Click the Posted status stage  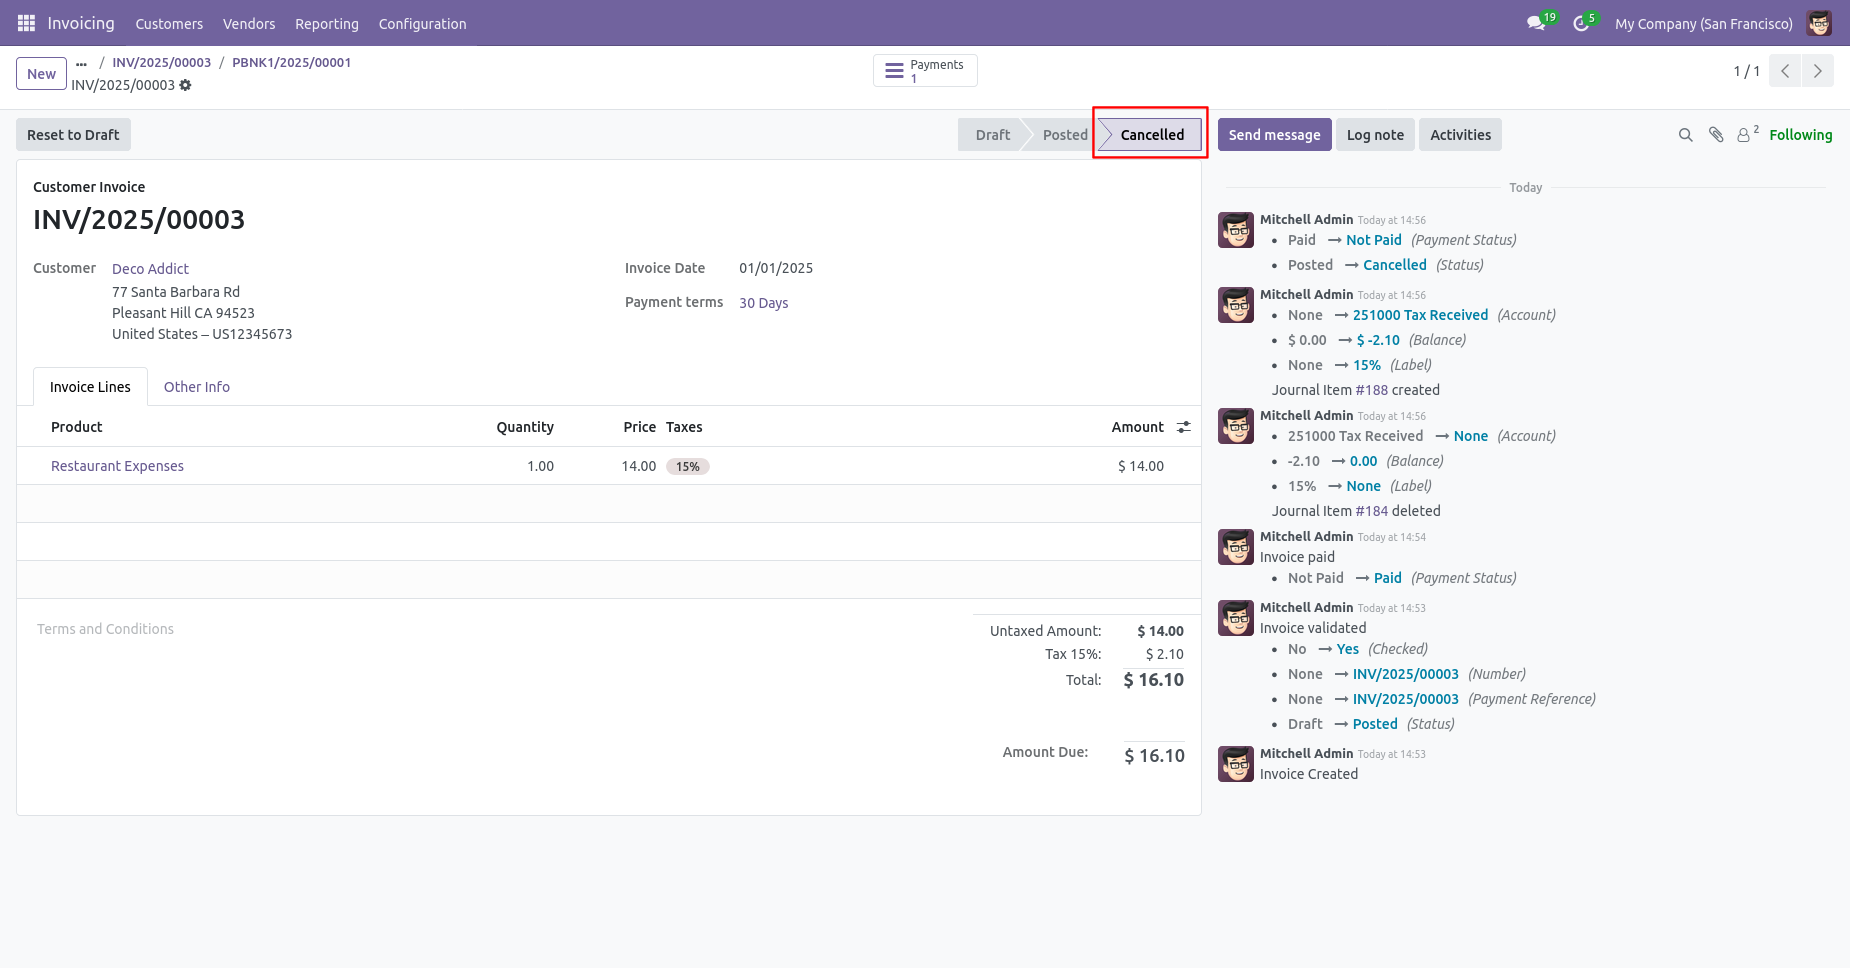point(1064,135)
